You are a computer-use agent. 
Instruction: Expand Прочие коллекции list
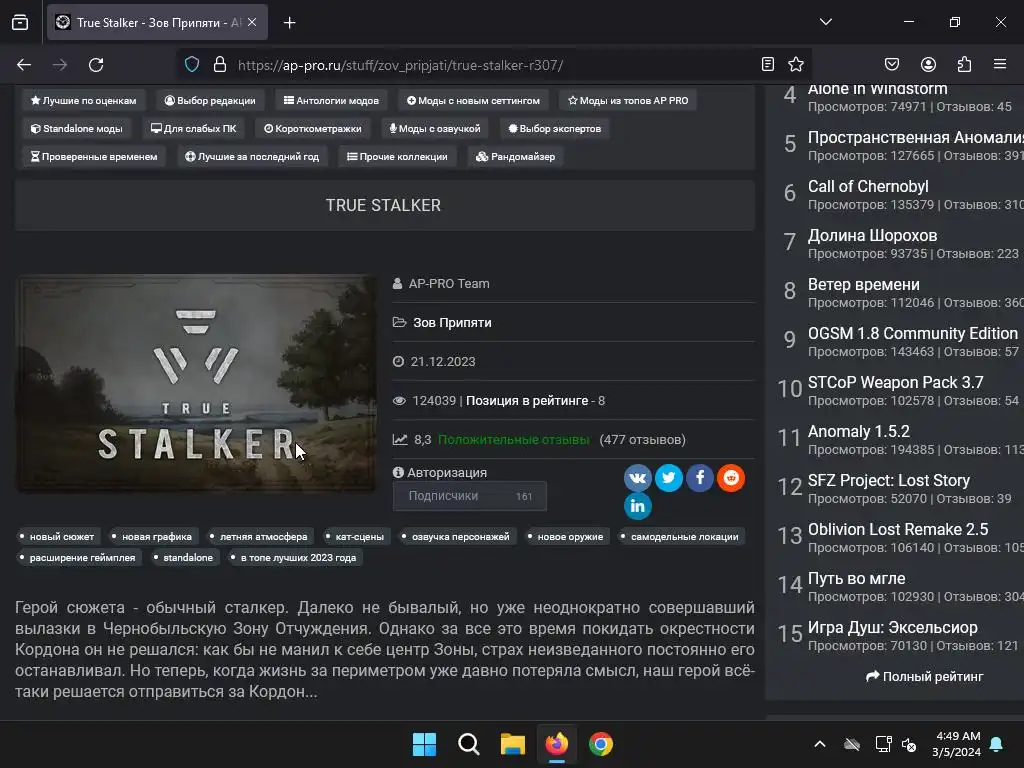tap(397, 157)
